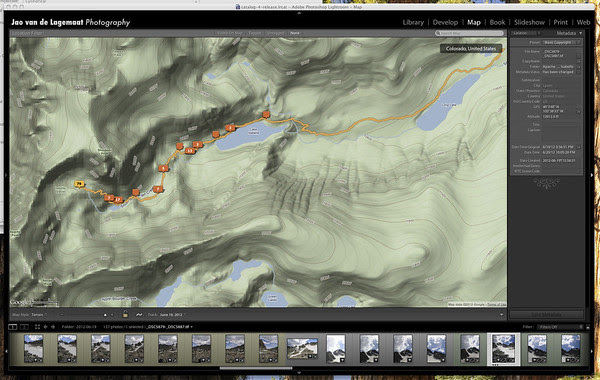This screenshot has width=600, height=380.
Task: Apply the Tagged location filter
Action: click(x=254, y=33)
